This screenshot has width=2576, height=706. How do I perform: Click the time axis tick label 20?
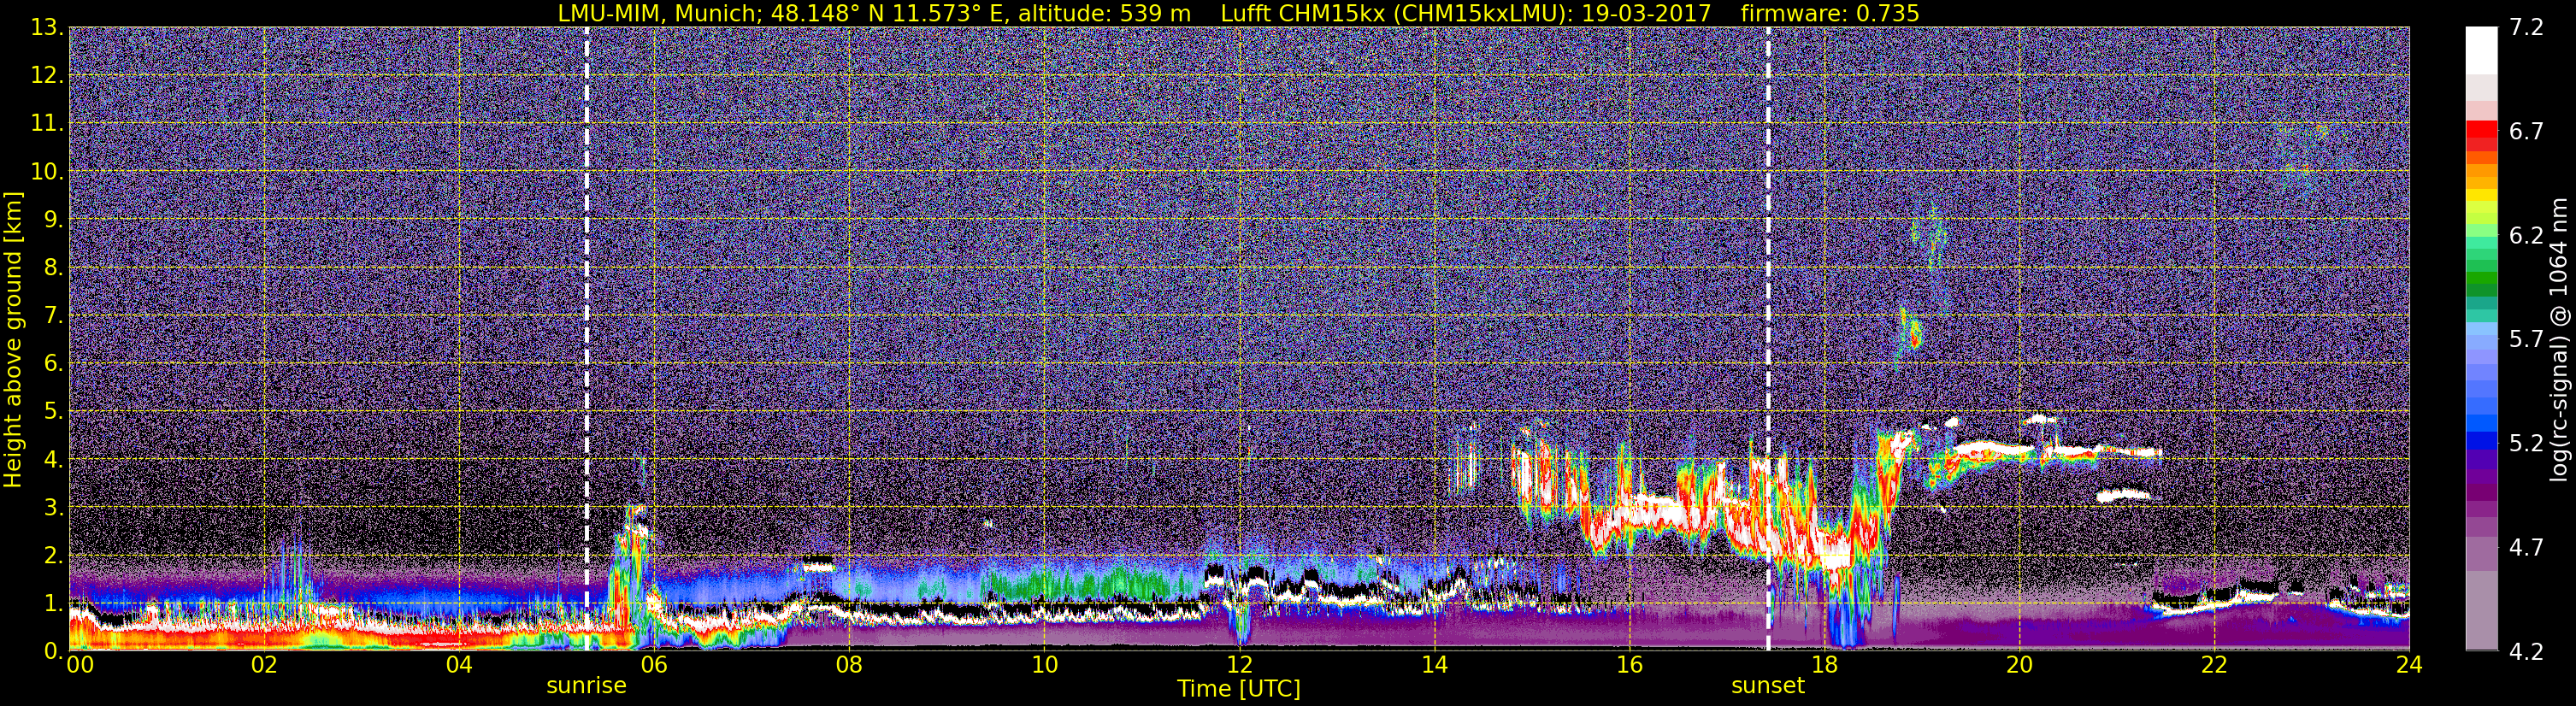click(x=2019, y=665)
